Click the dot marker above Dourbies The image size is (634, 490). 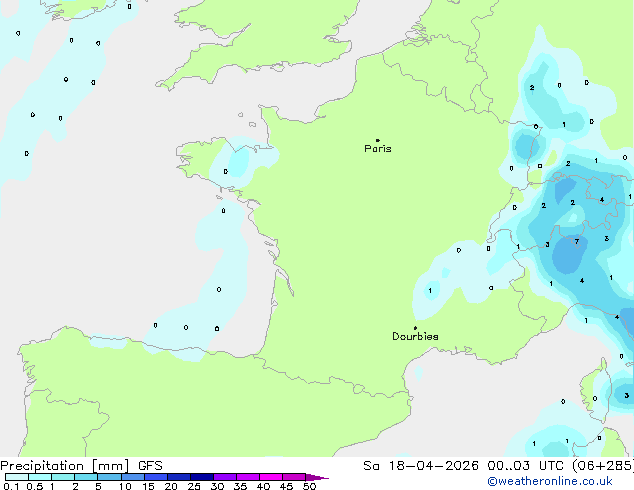tap(415, 328)
